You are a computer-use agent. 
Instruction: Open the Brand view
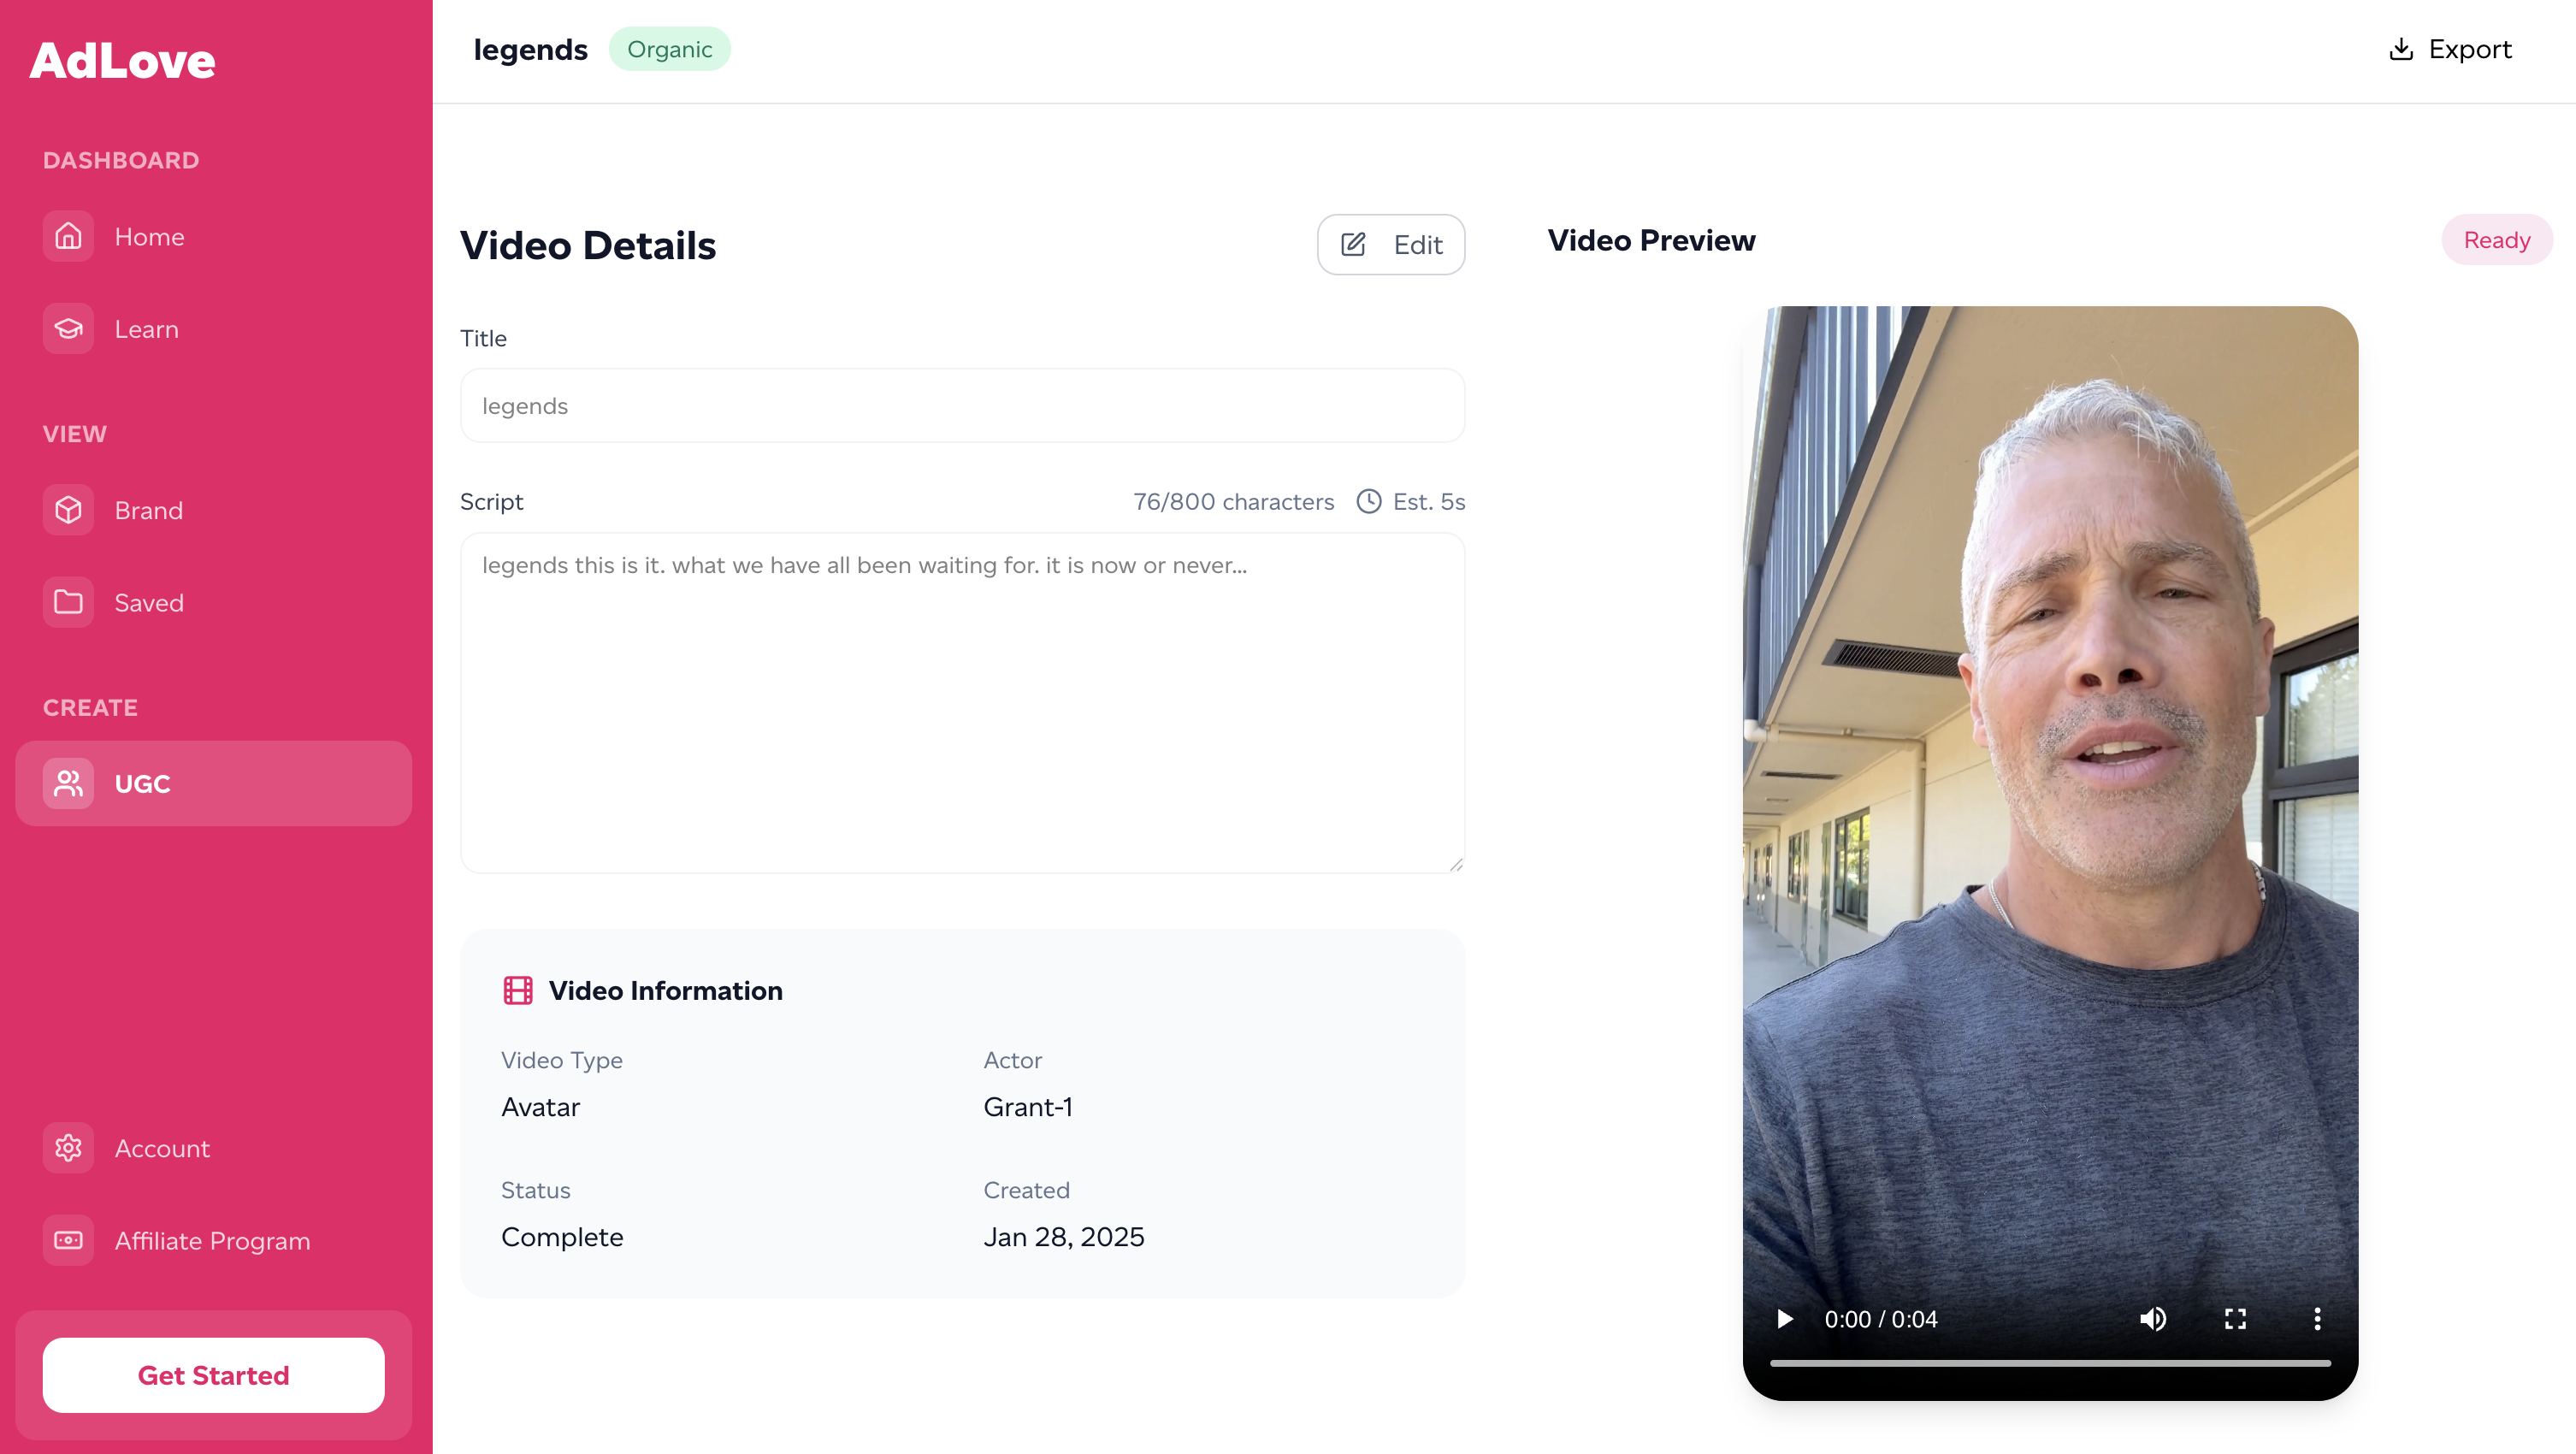[213, 510]
